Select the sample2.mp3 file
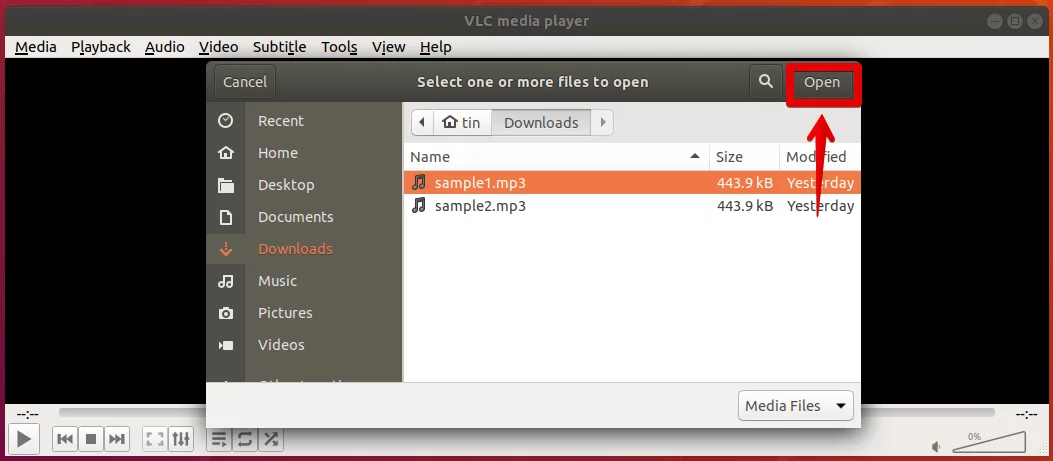 [631, 206]
